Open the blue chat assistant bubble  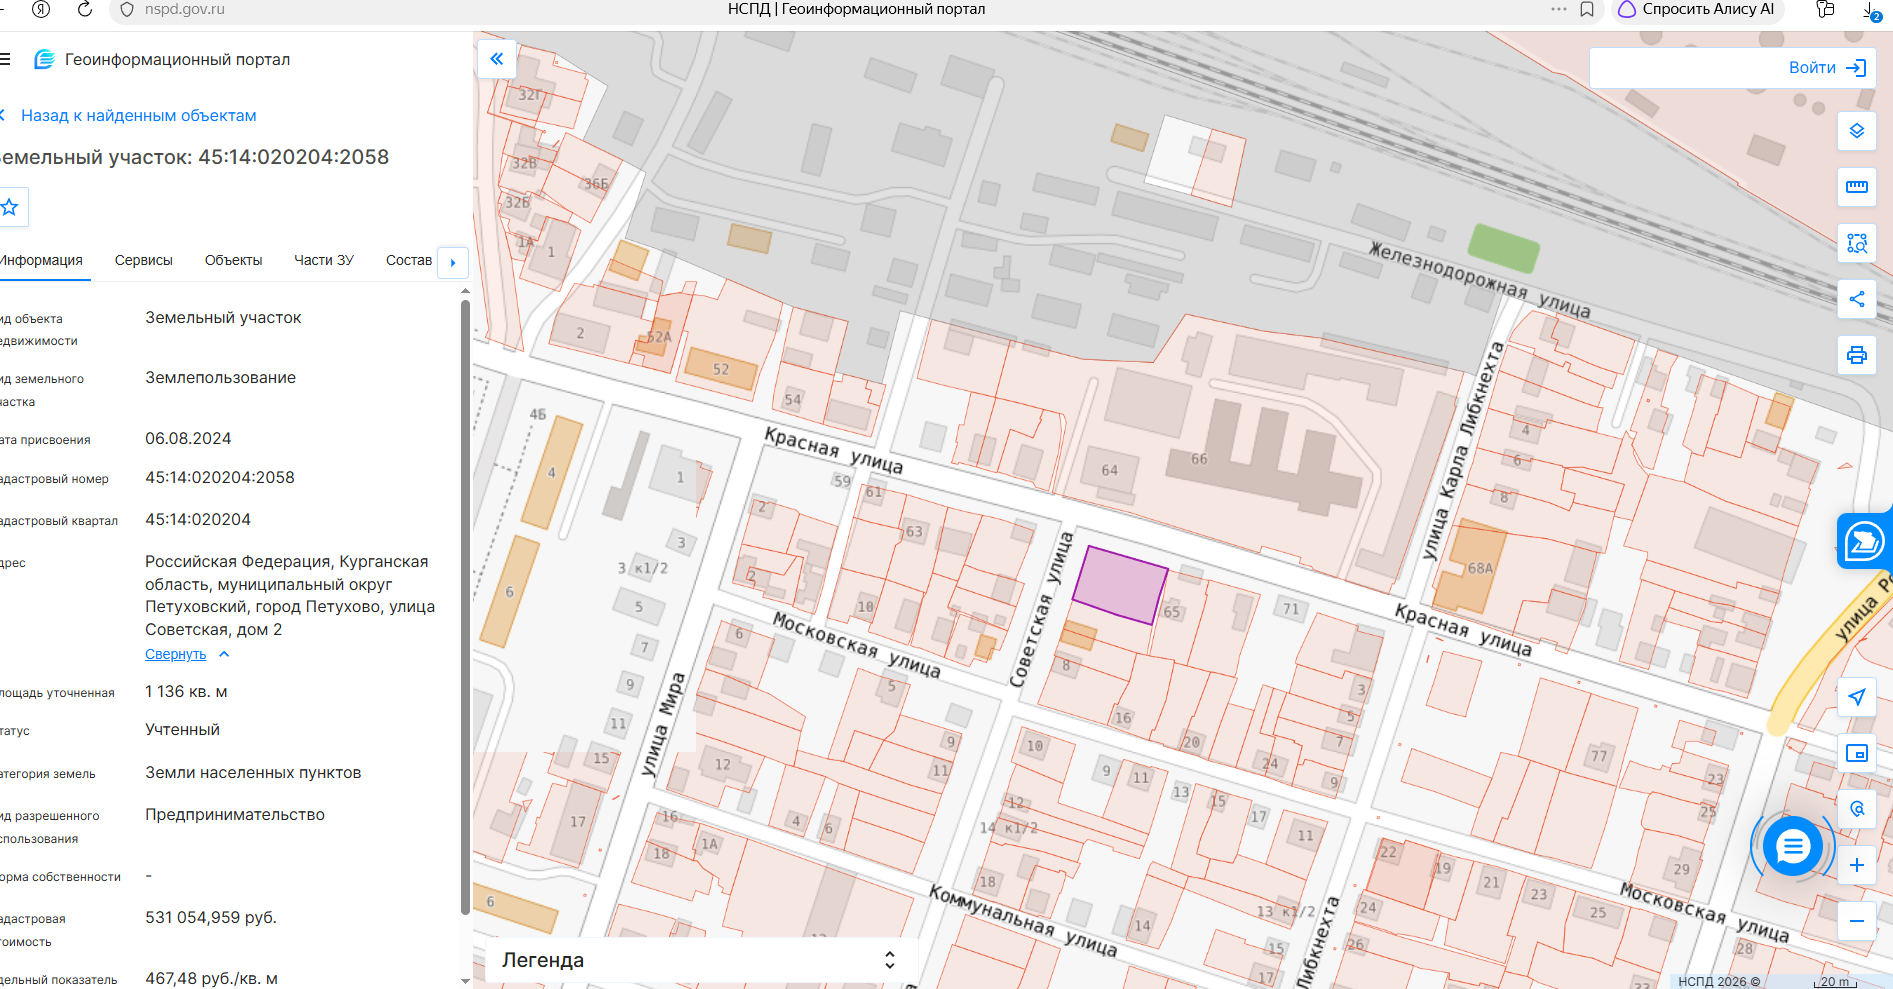pyautogui.click(x=1793, y=847)
